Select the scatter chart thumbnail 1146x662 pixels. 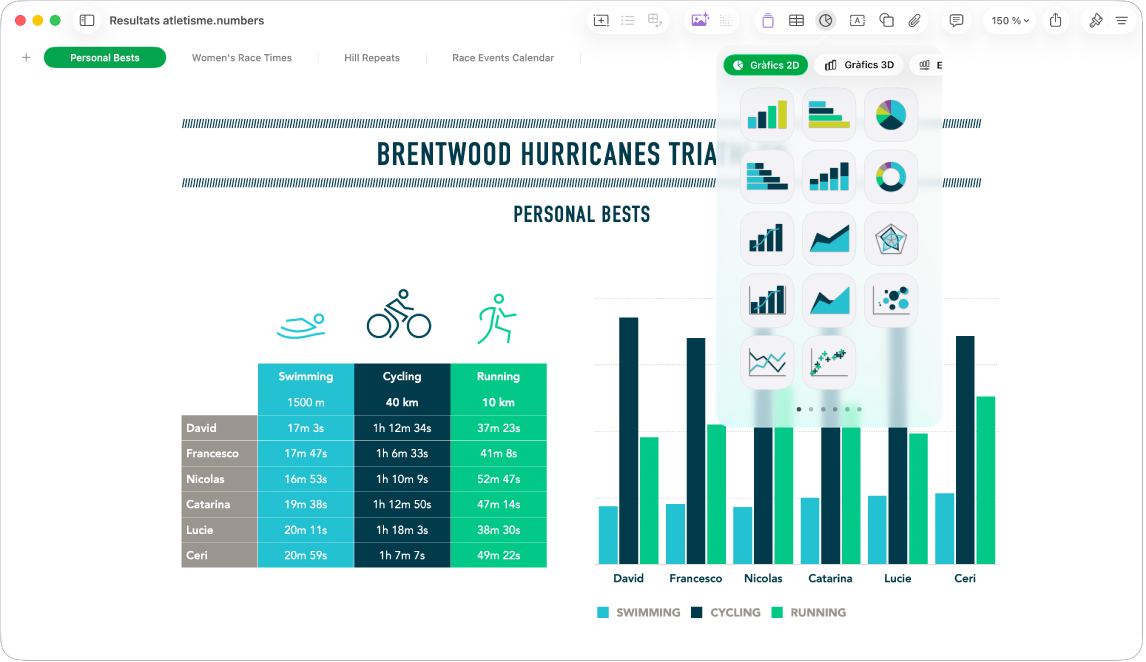click(x=829, y=362)
